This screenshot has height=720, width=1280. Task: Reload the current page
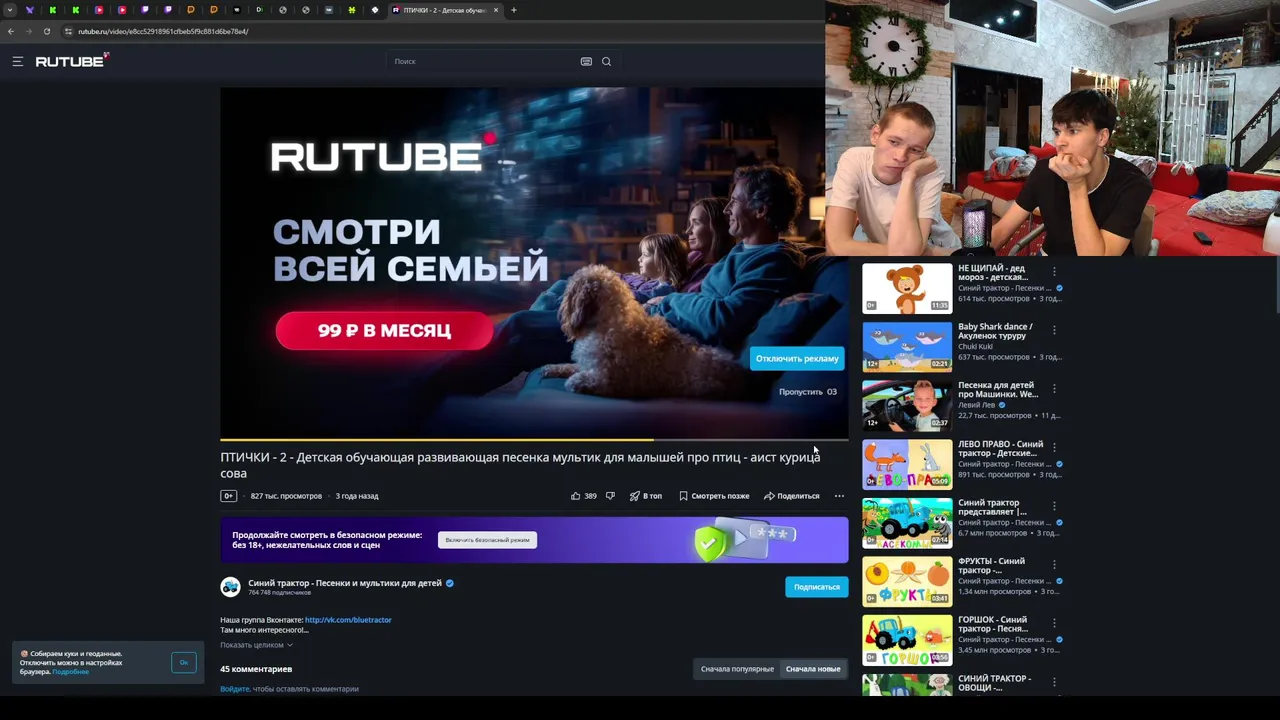click(x=46, y=31)
